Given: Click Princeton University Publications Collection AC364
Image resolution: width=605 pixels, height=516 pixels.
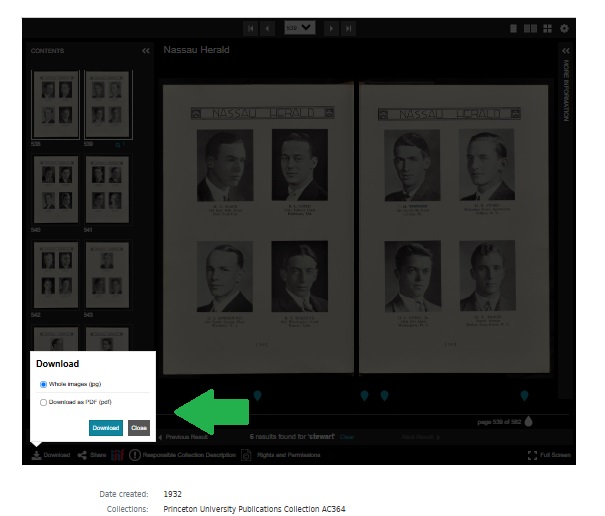Looking at the screenshot, I should coord(254,509).
